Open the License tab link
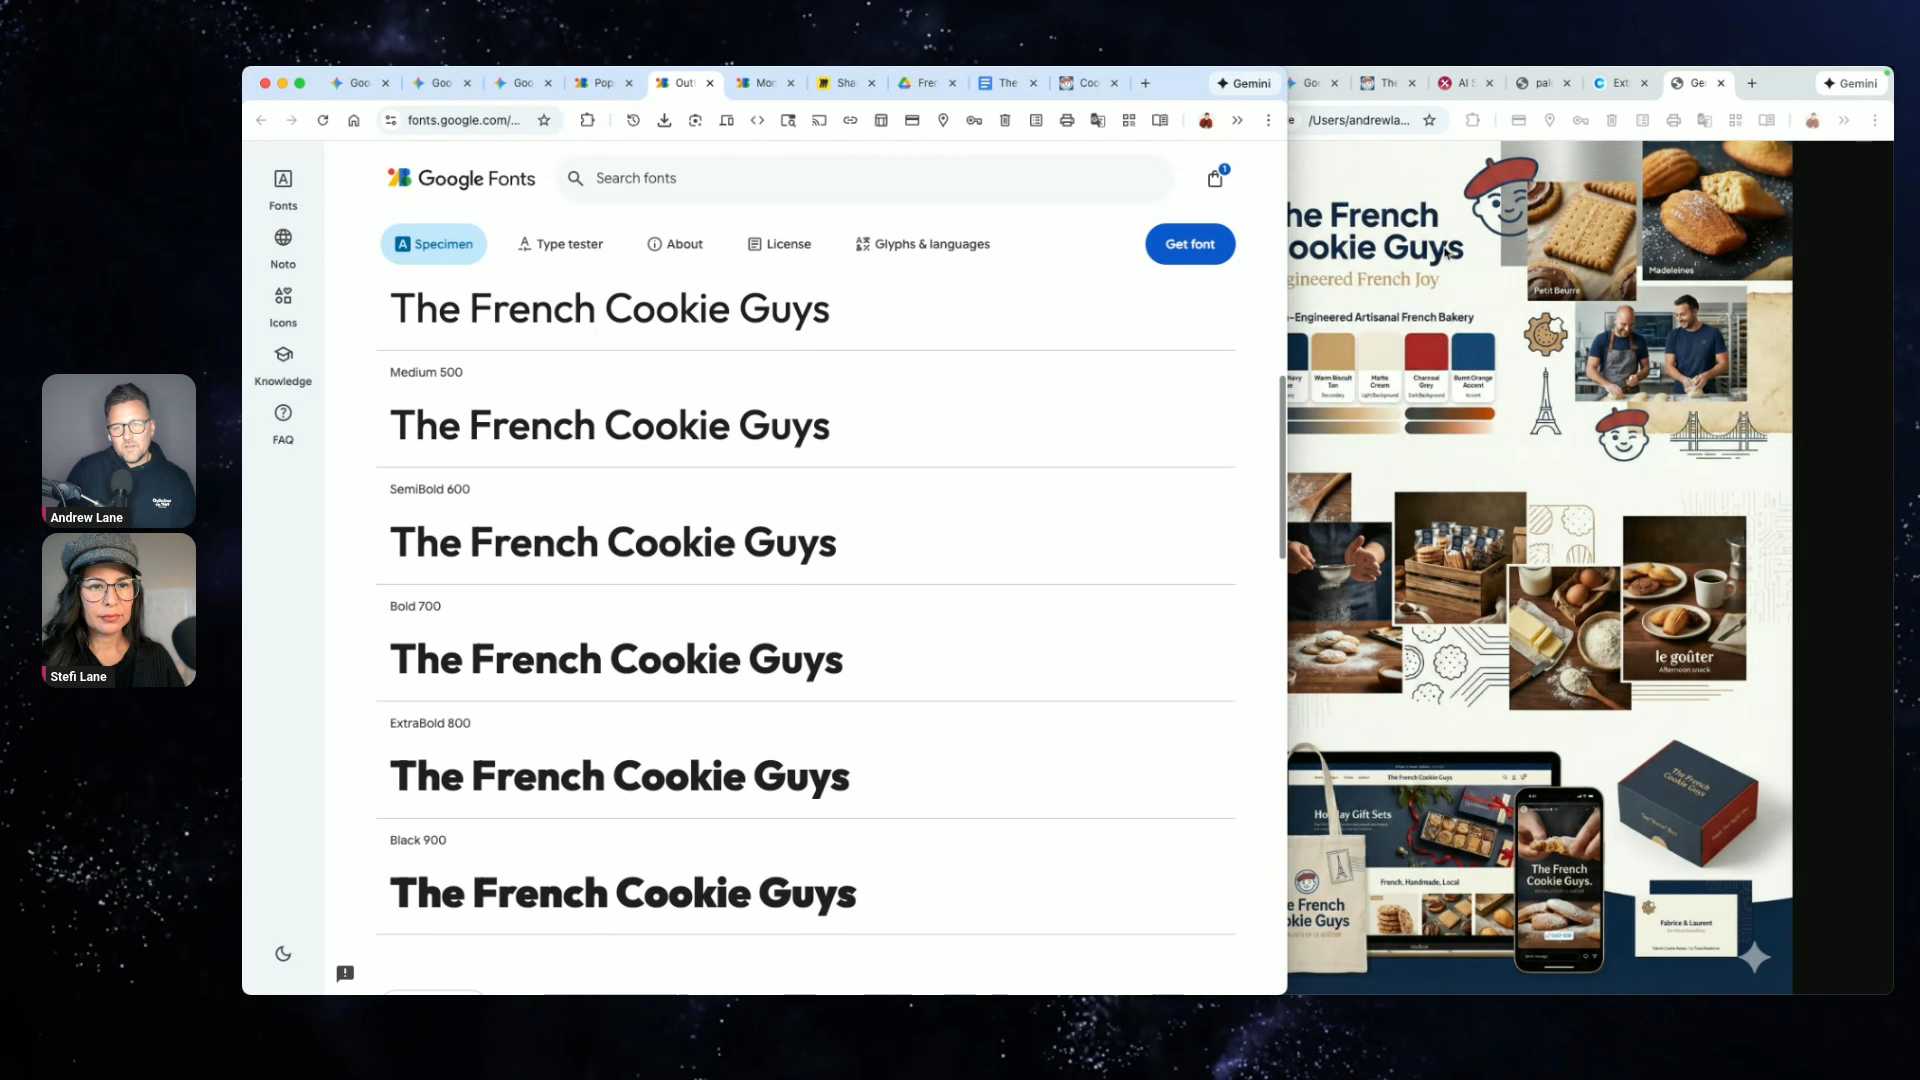The width and height of the screenshot is (1920, 1080). point(779,244)
